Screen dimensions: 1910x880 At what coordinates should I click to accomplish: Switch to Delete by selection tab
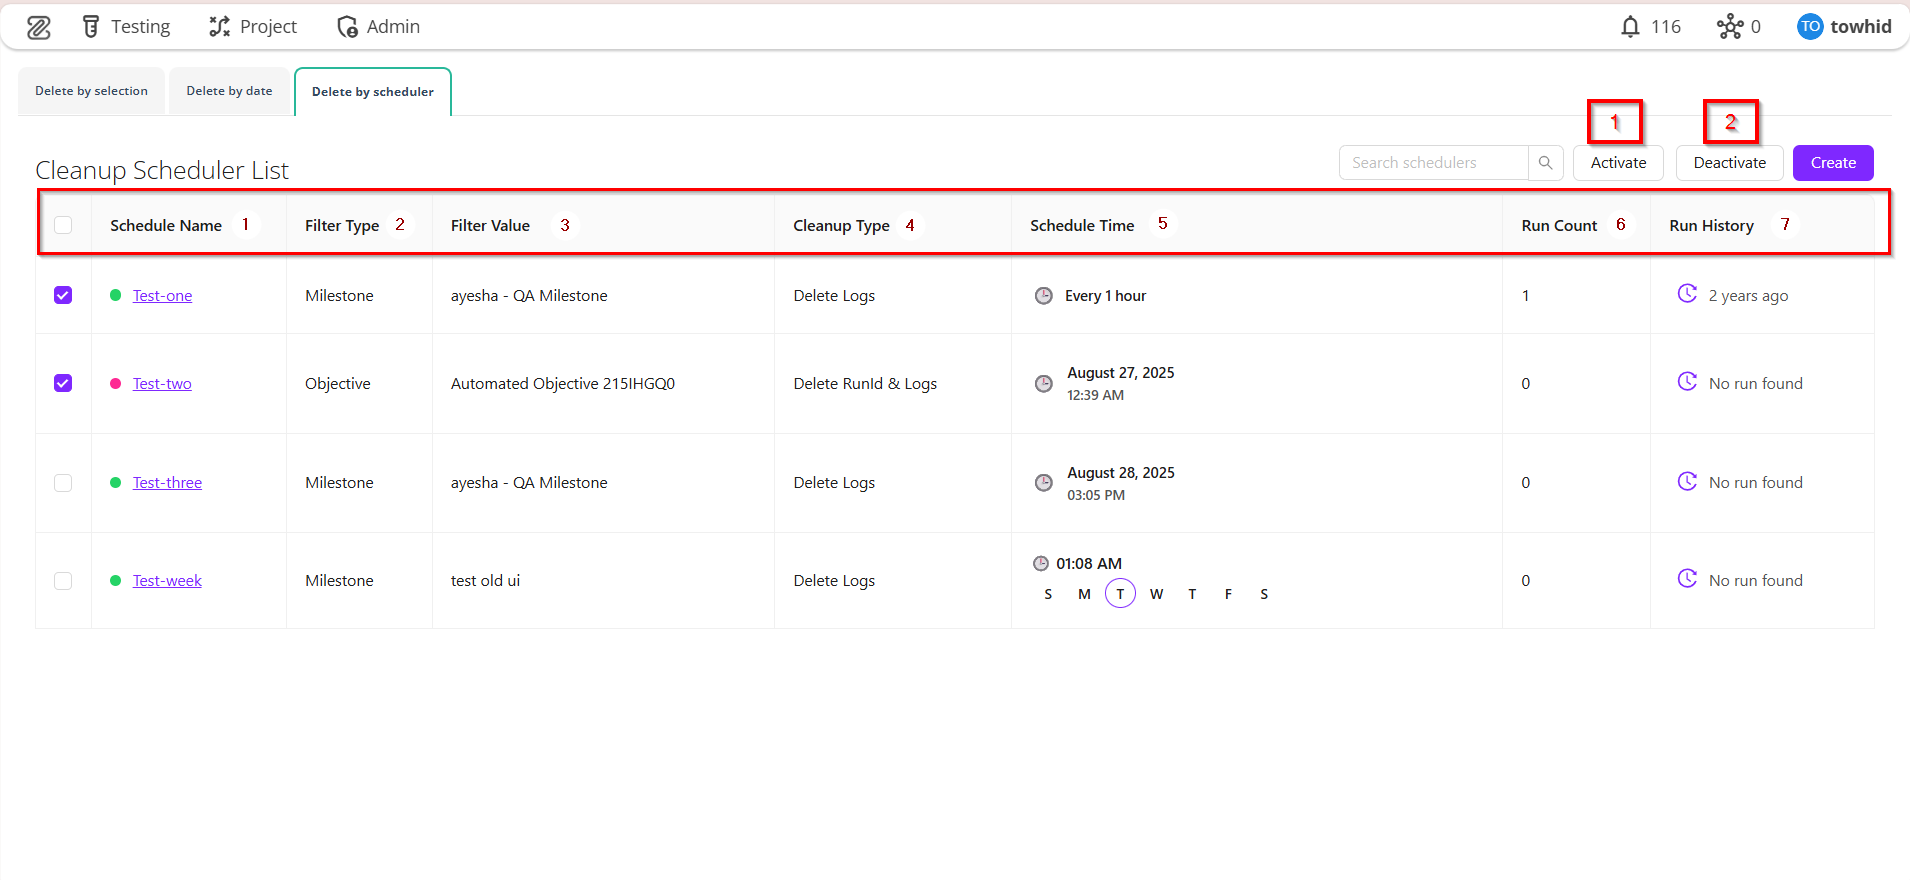[91, 91]
